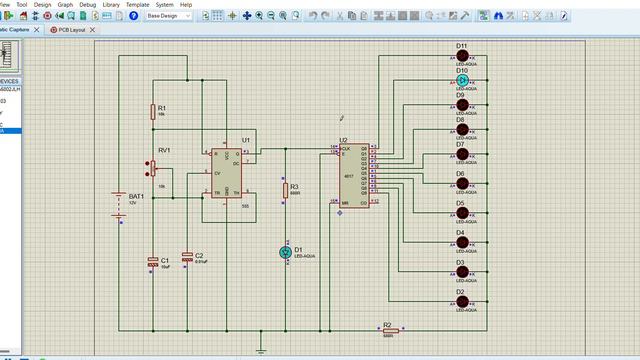Open the Home page icon
The image size is (640, 360).
[x=23, y=16]
